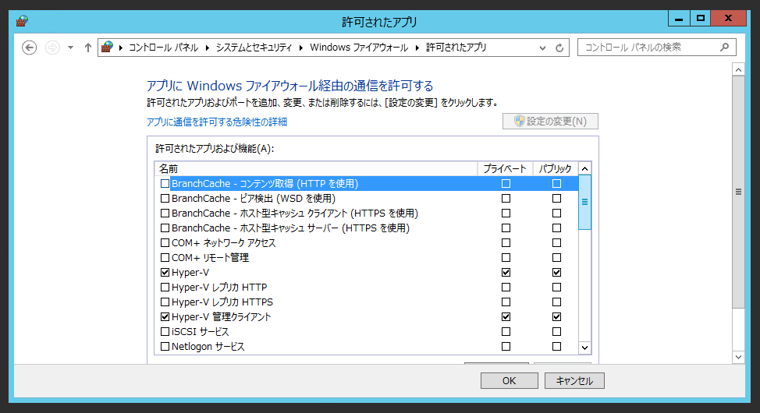
Task: Click the OK button
Action: [509, 381]
